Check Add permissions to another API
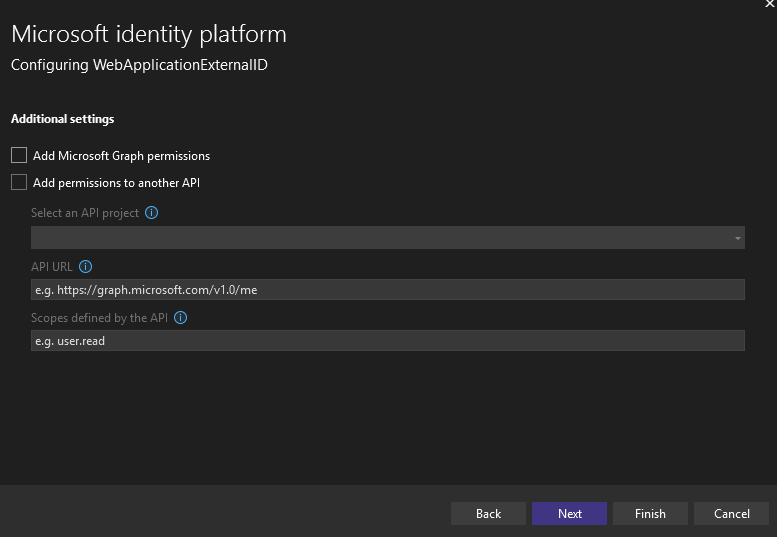Image resolution: width=777 pixels, height=537 pixels. (19, 182)
